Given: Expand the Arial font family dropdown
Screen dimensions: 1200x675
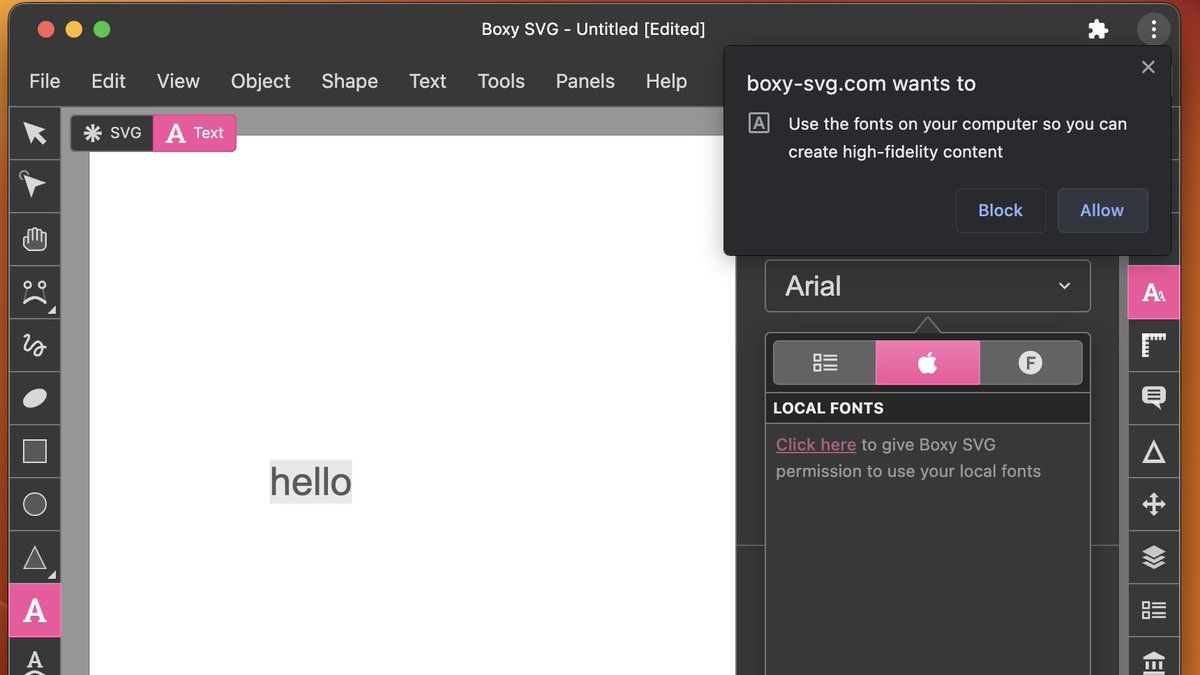Looking at the screenshot, I should pos(928,286).
